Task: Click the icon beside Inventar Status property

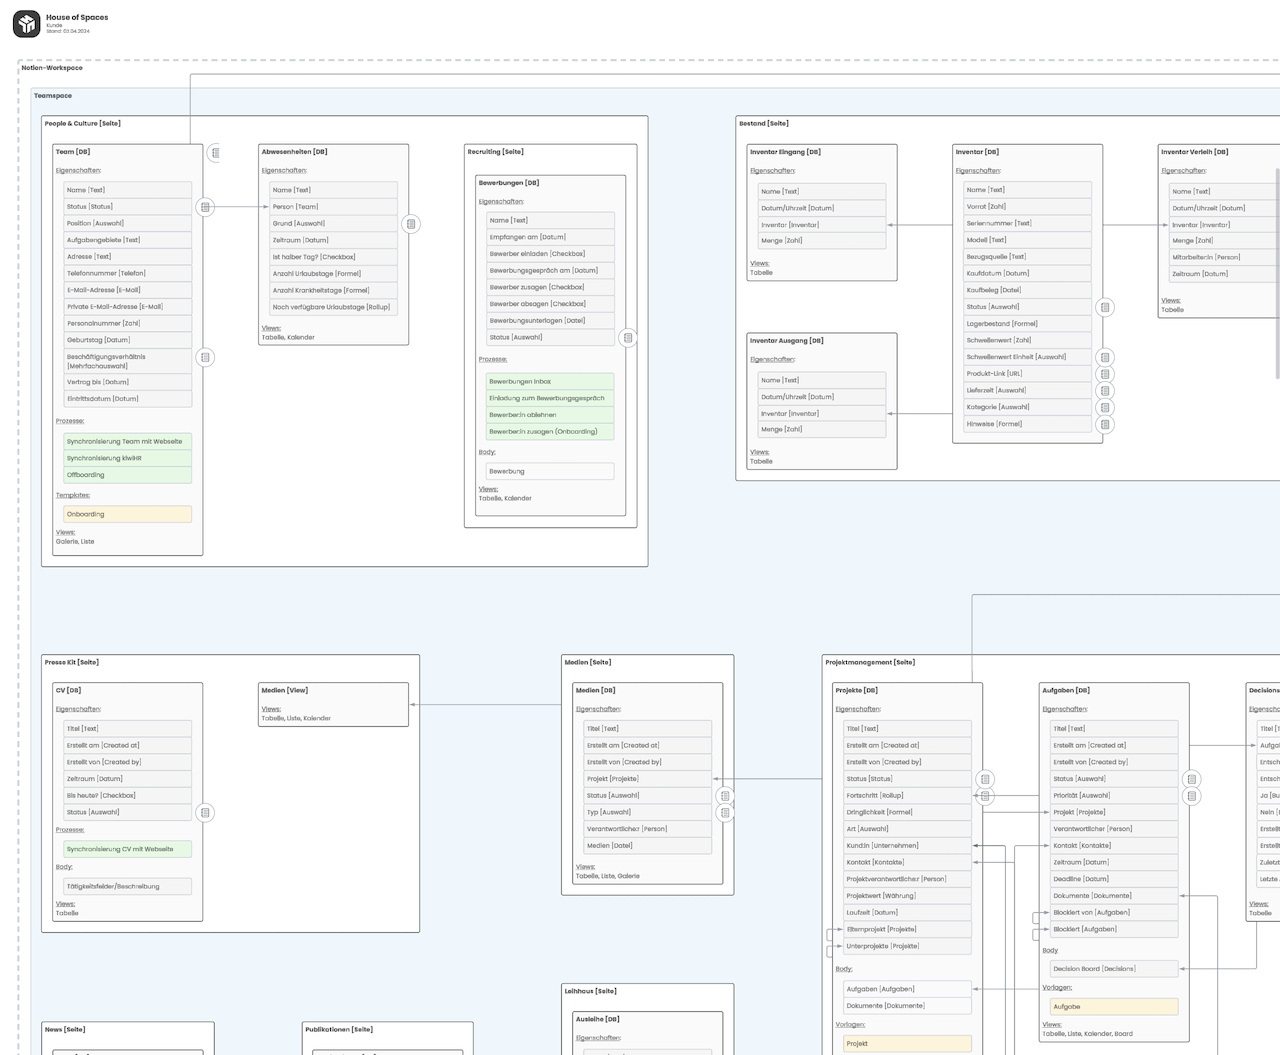Action: [1105, 307]
